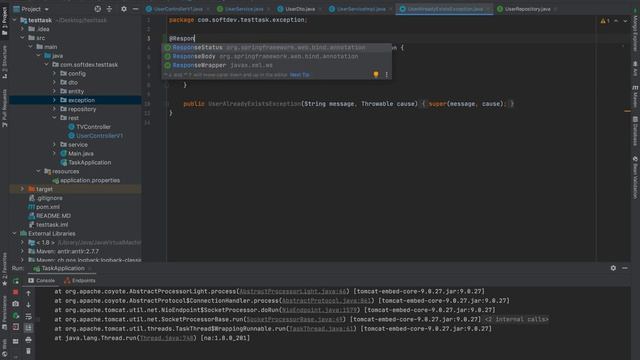Image resolution: width=640 pixels, height=360 pixels.
Task: Expand the repository package
Action: [x=54, y=109]
